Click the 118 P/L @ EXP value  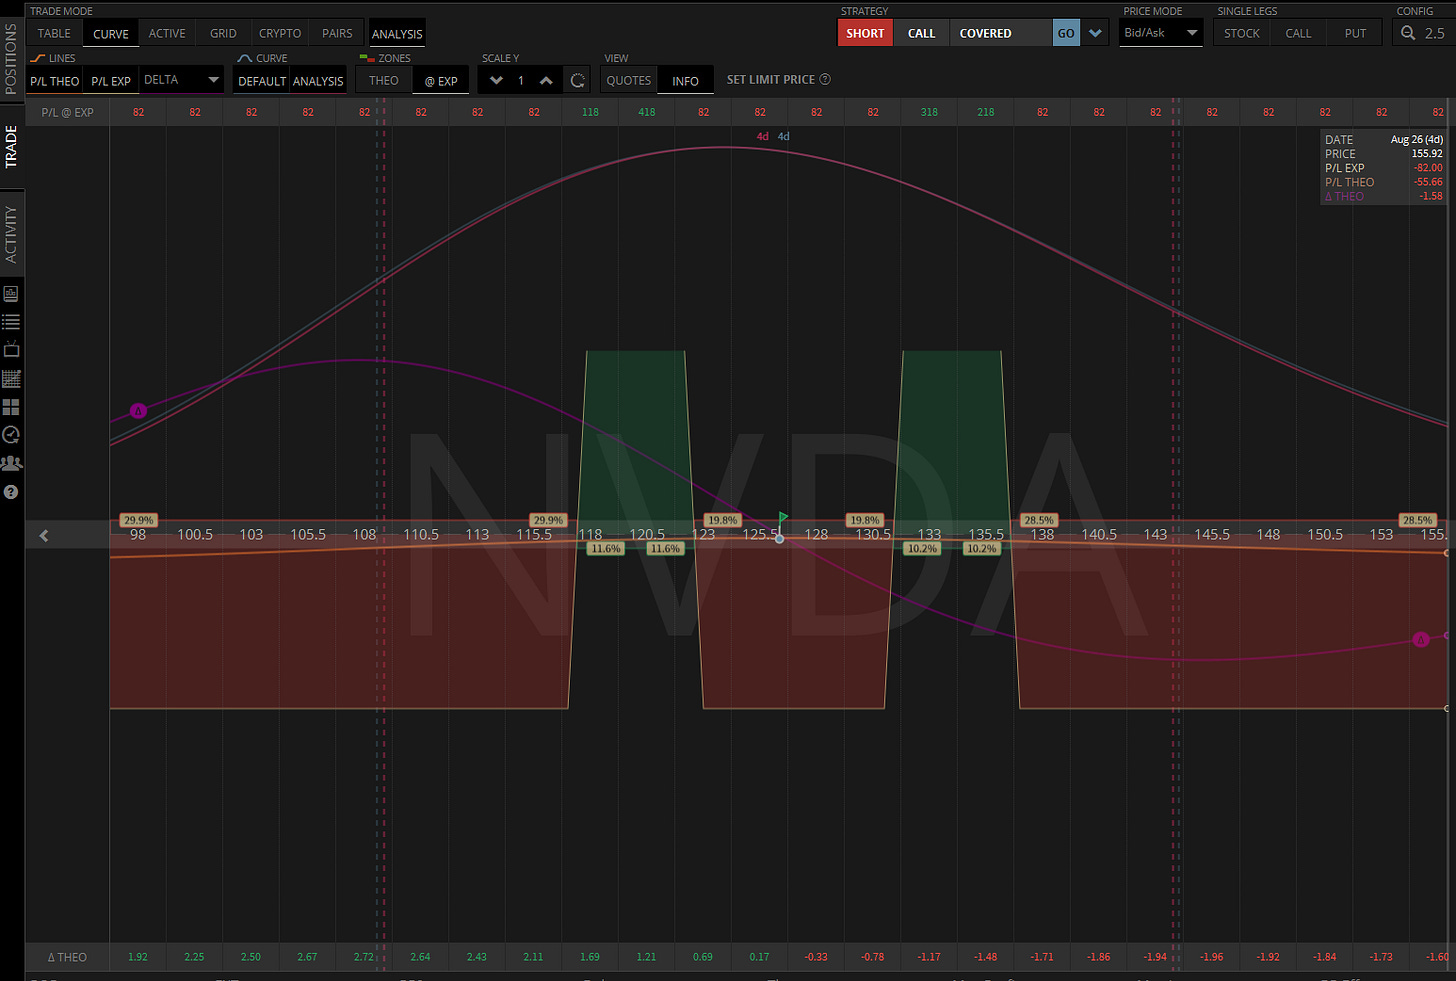coord(590,112)
